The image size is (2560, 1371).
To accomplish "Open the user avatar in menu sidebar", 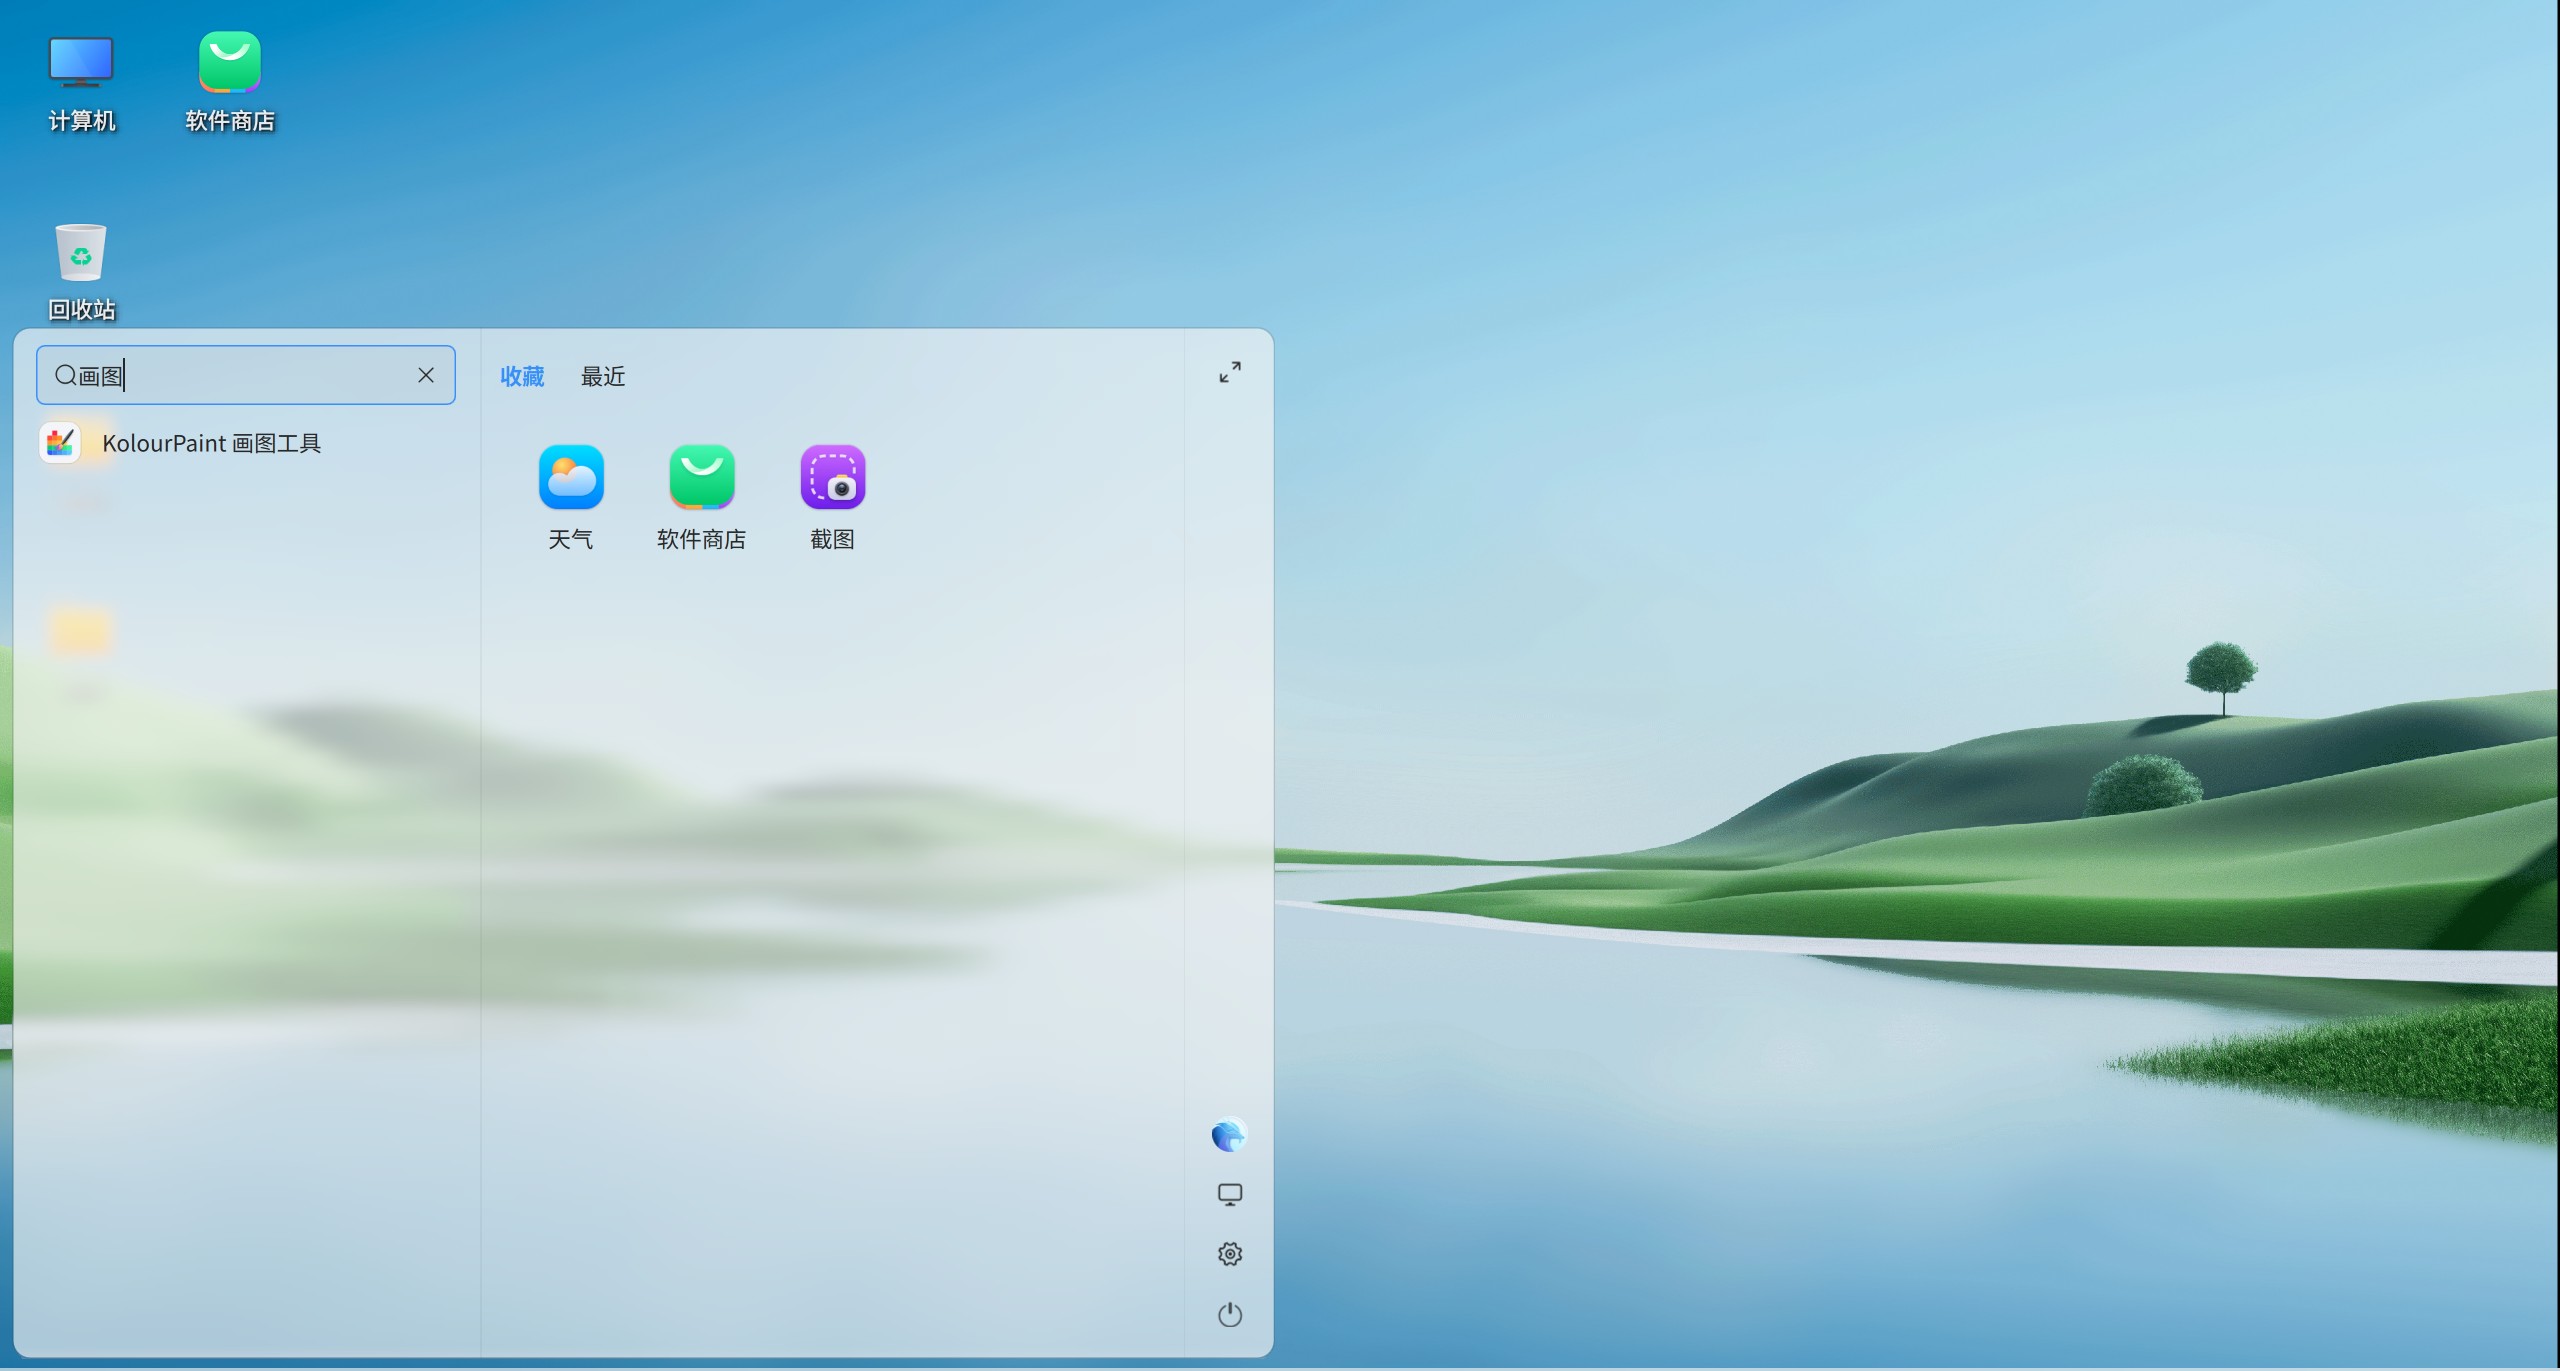I will (x=1229, y=1135).
